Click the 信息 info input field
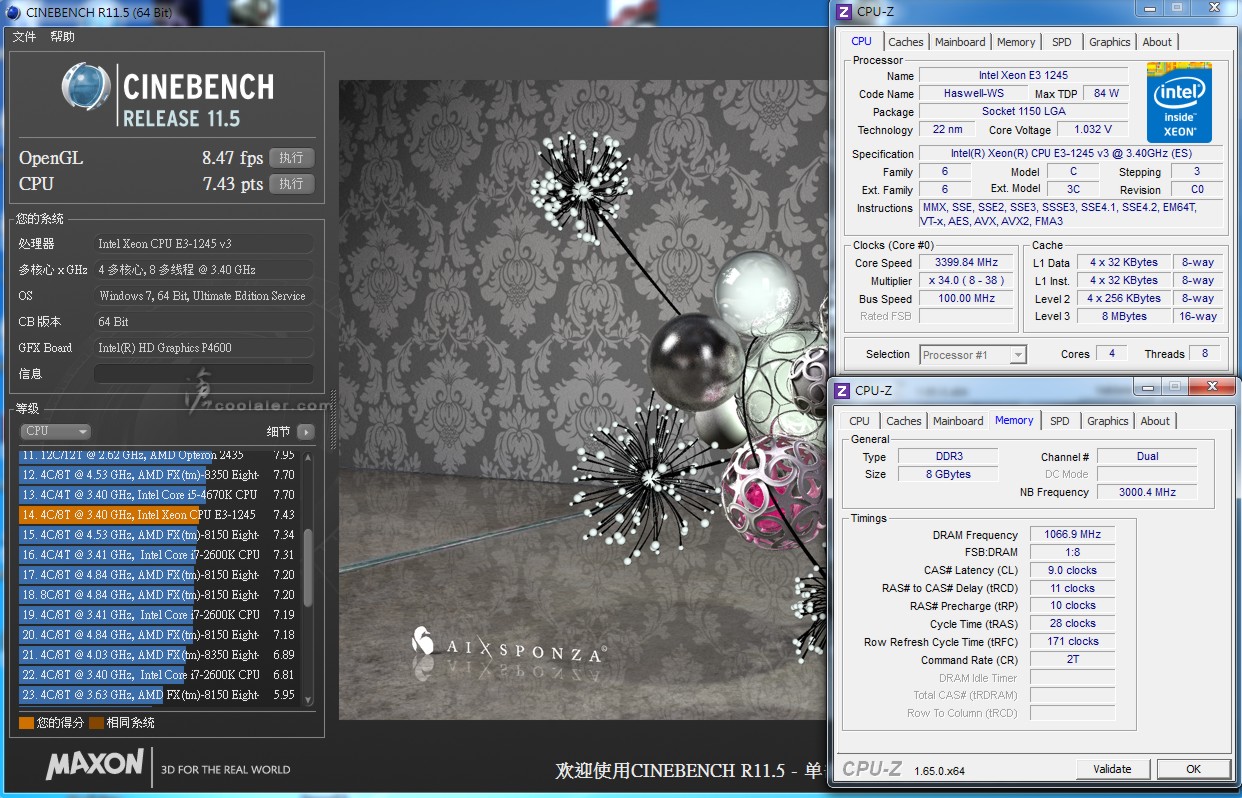Screen dimensions: 1242x798 pos(203,373)
